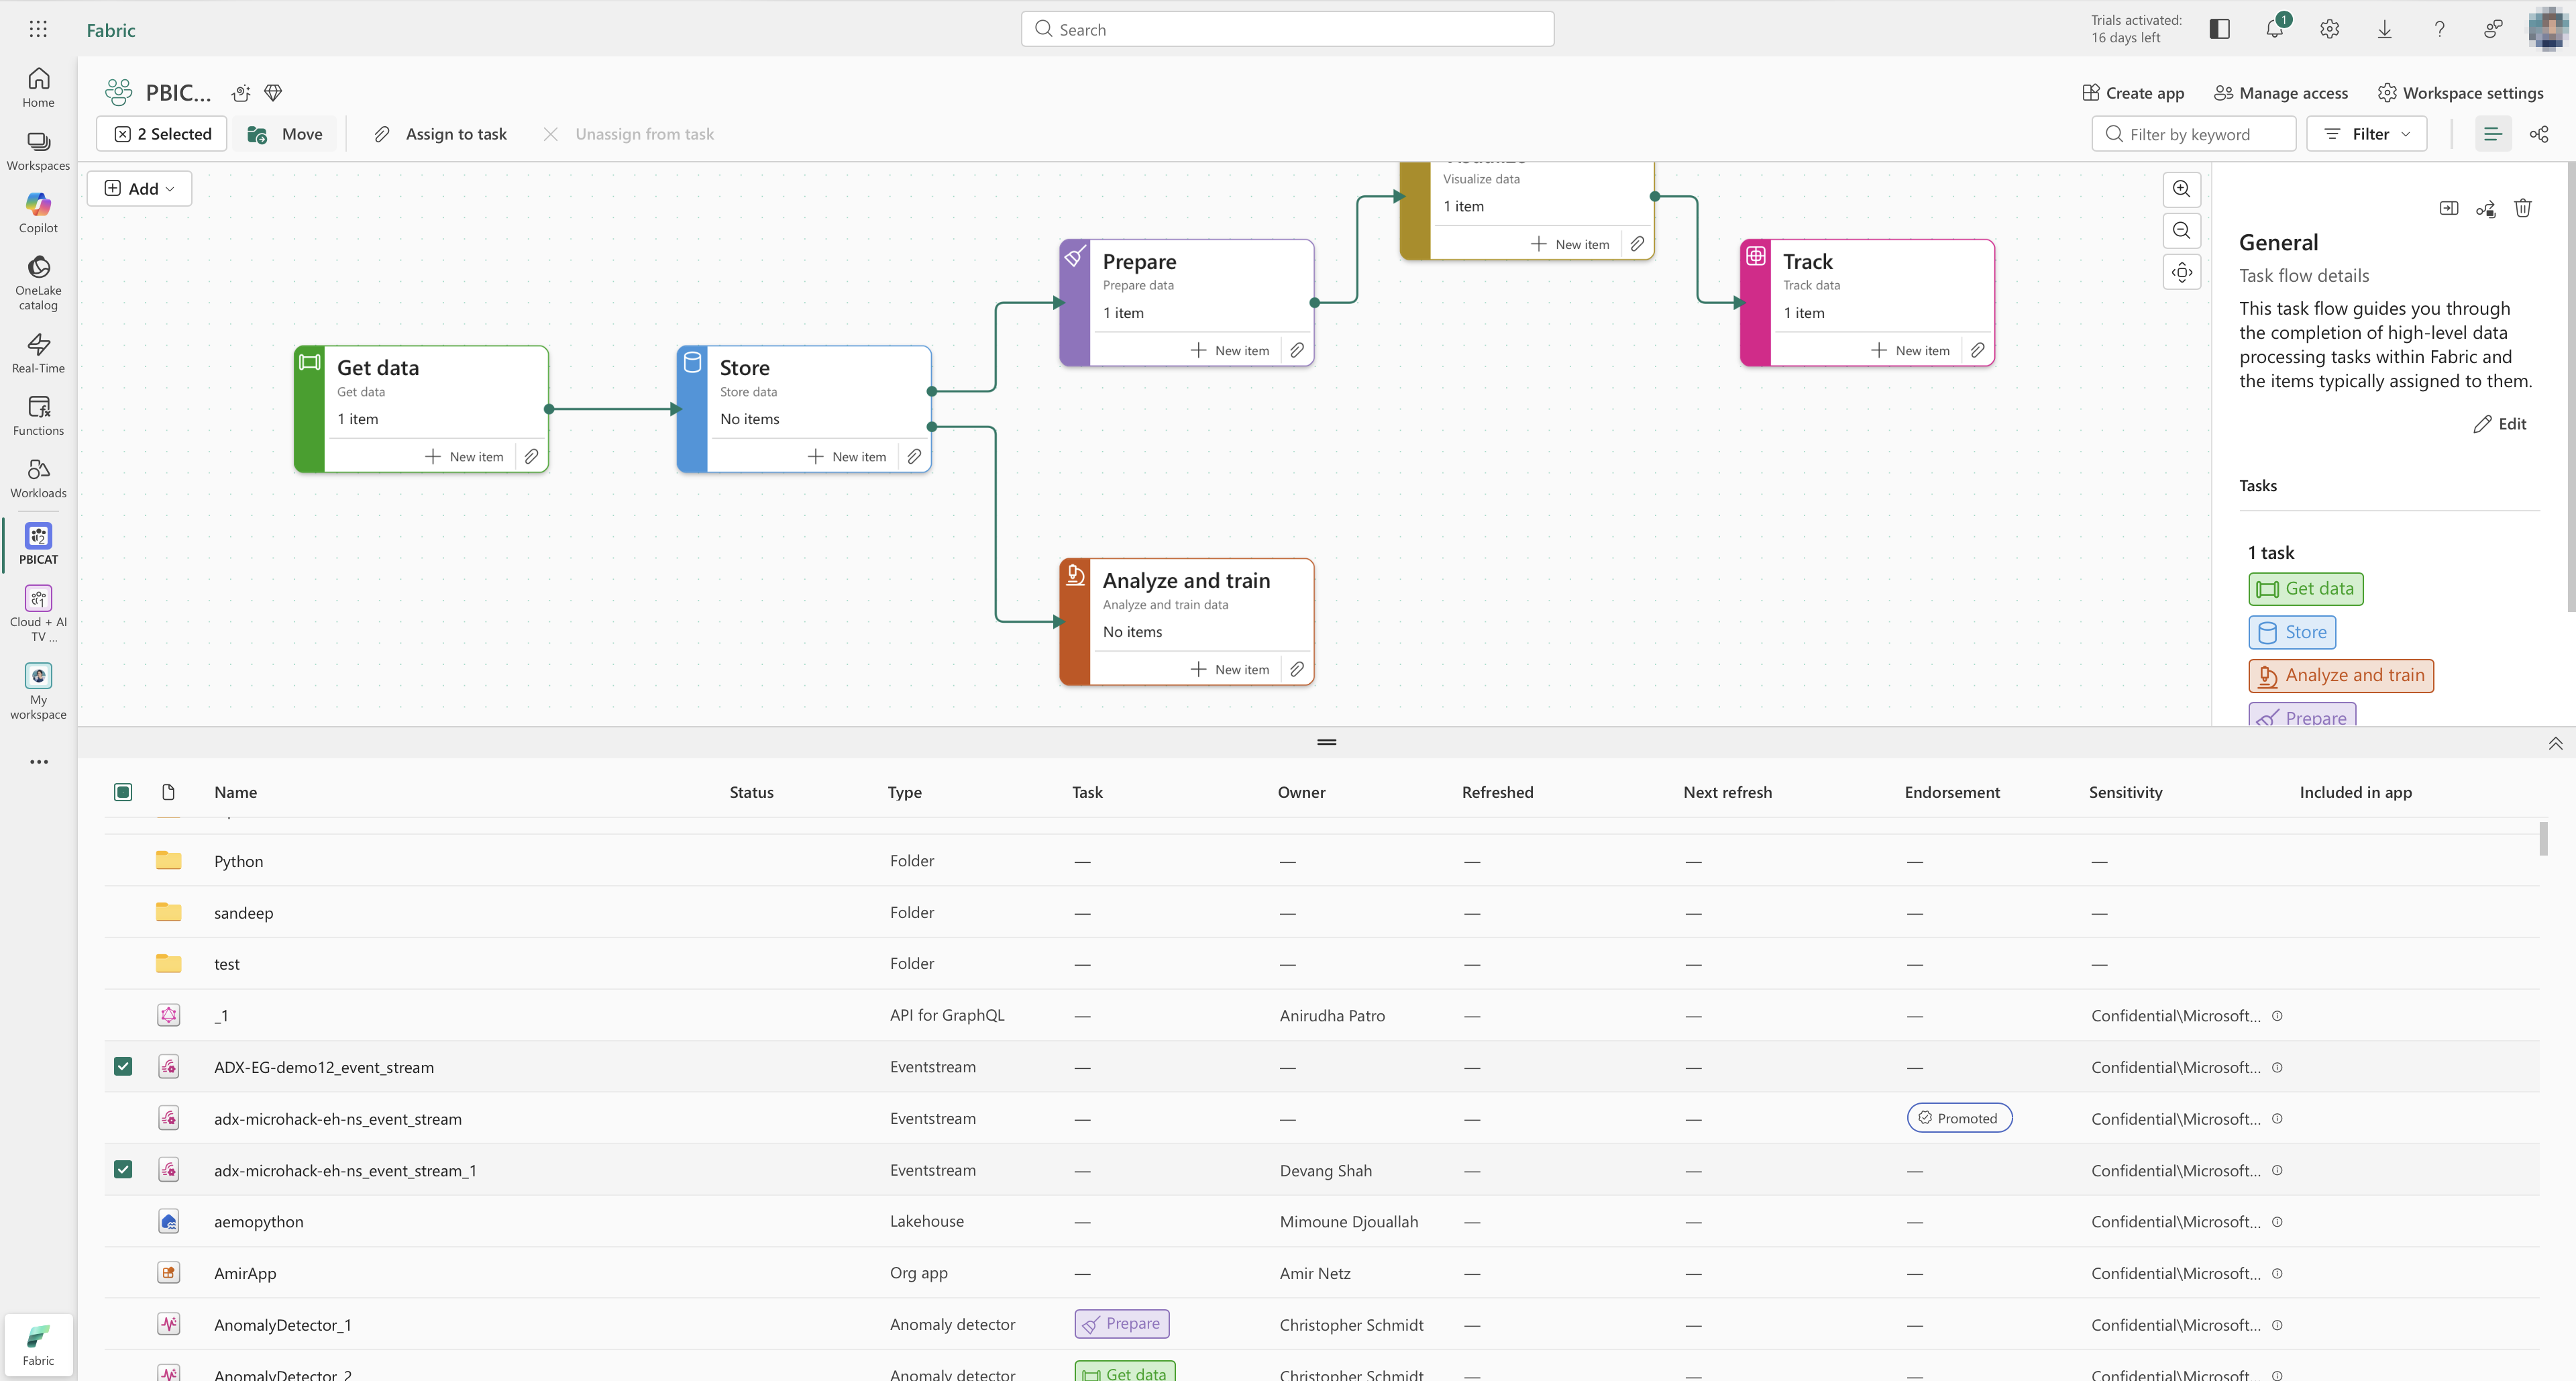This screenshot has width=2576, height=1381.
Task: Open Workspaces in sidebar
Action: point(38,150)
